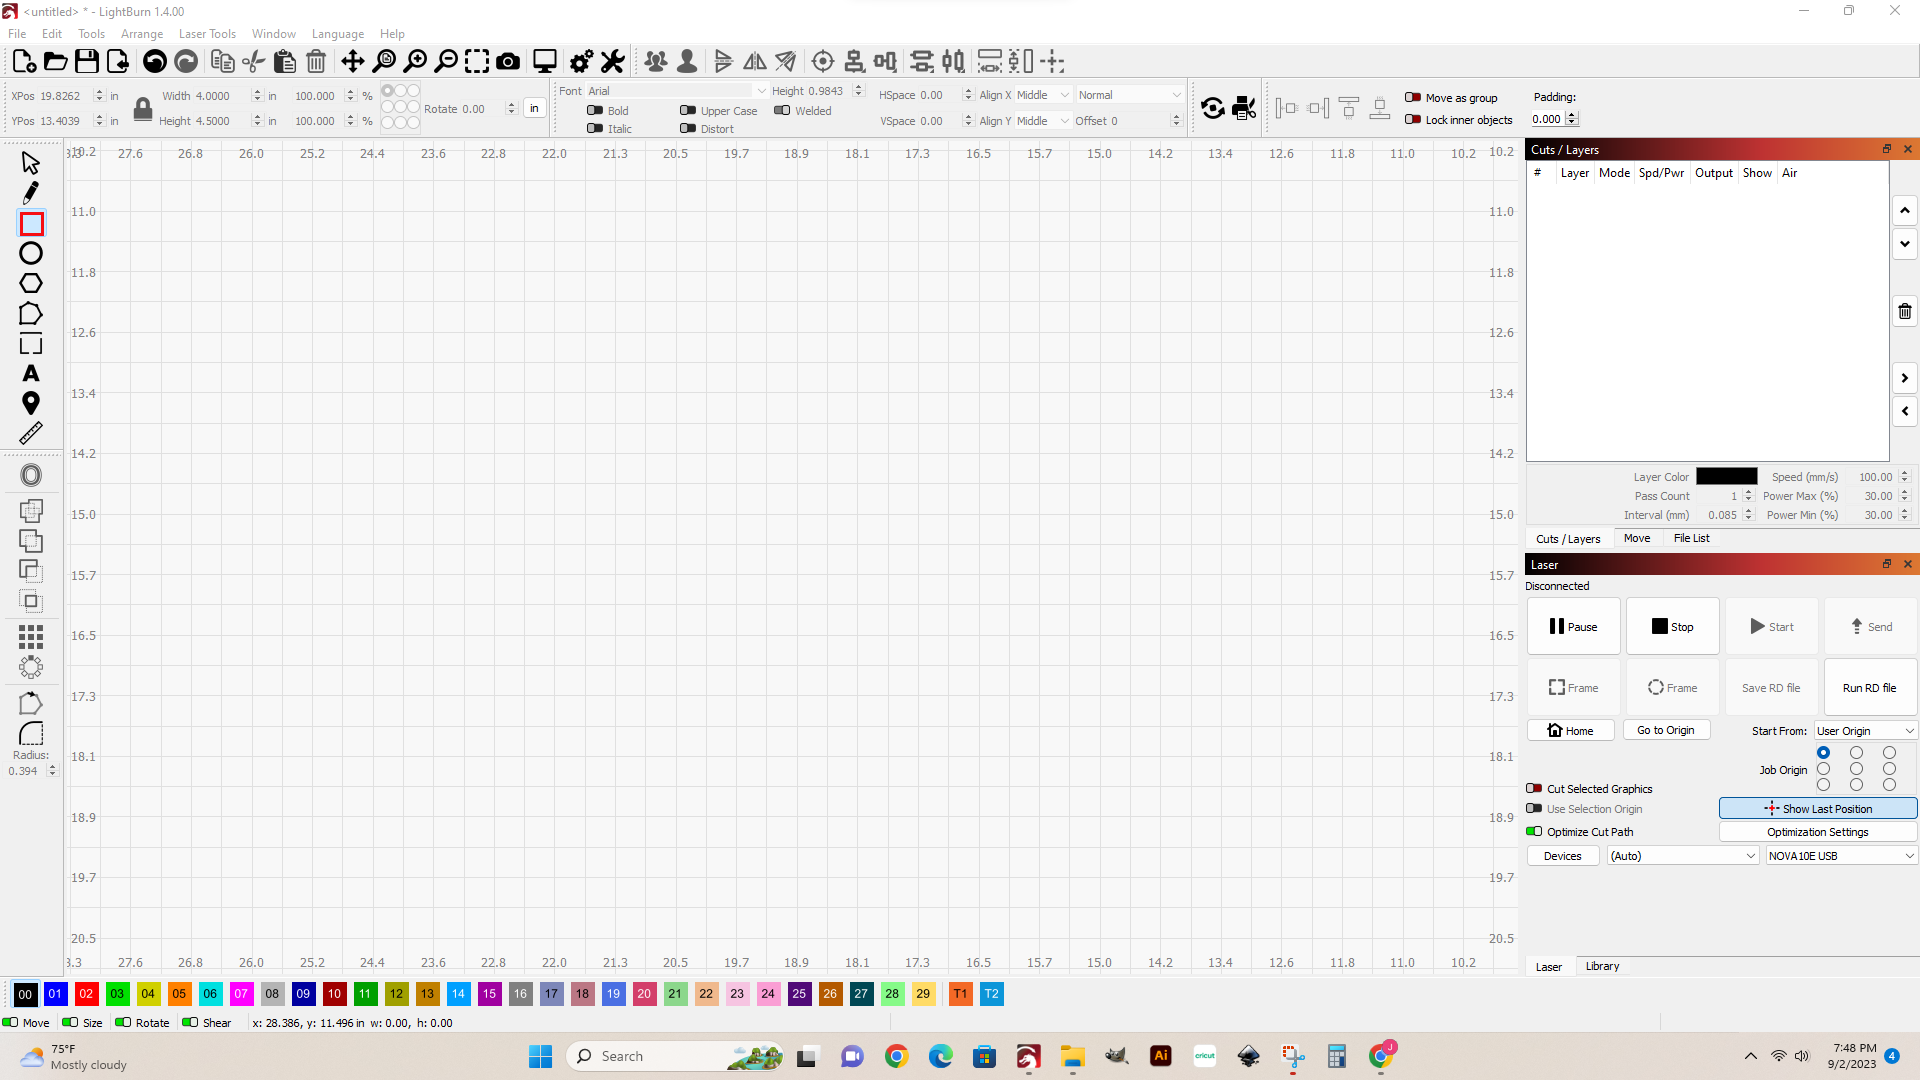The height and width of the screenshot is (1080, 1920).
Task: Toggle Optimize Cut Path on
Action: 1535,832
